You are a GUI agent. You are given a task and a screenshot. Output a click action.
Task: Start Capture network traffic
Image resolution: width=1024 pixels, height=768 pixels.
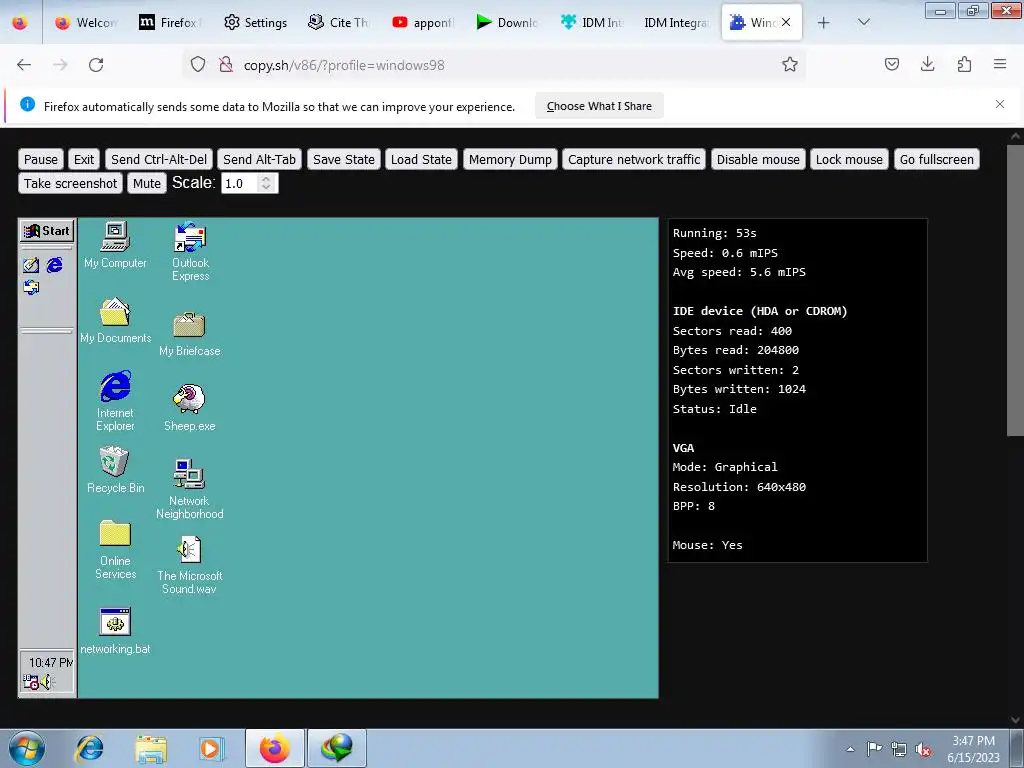pos(633,159)
